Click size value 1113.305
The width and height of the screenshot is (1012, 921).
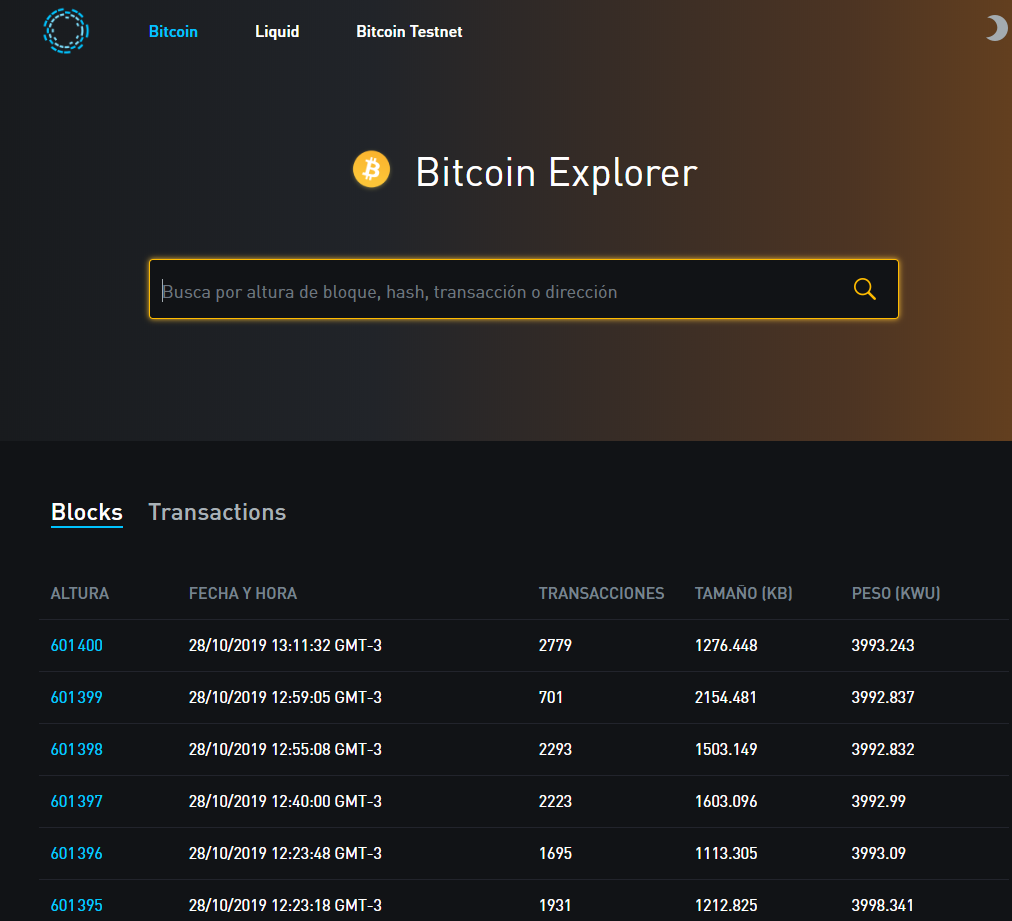(726, 853)
